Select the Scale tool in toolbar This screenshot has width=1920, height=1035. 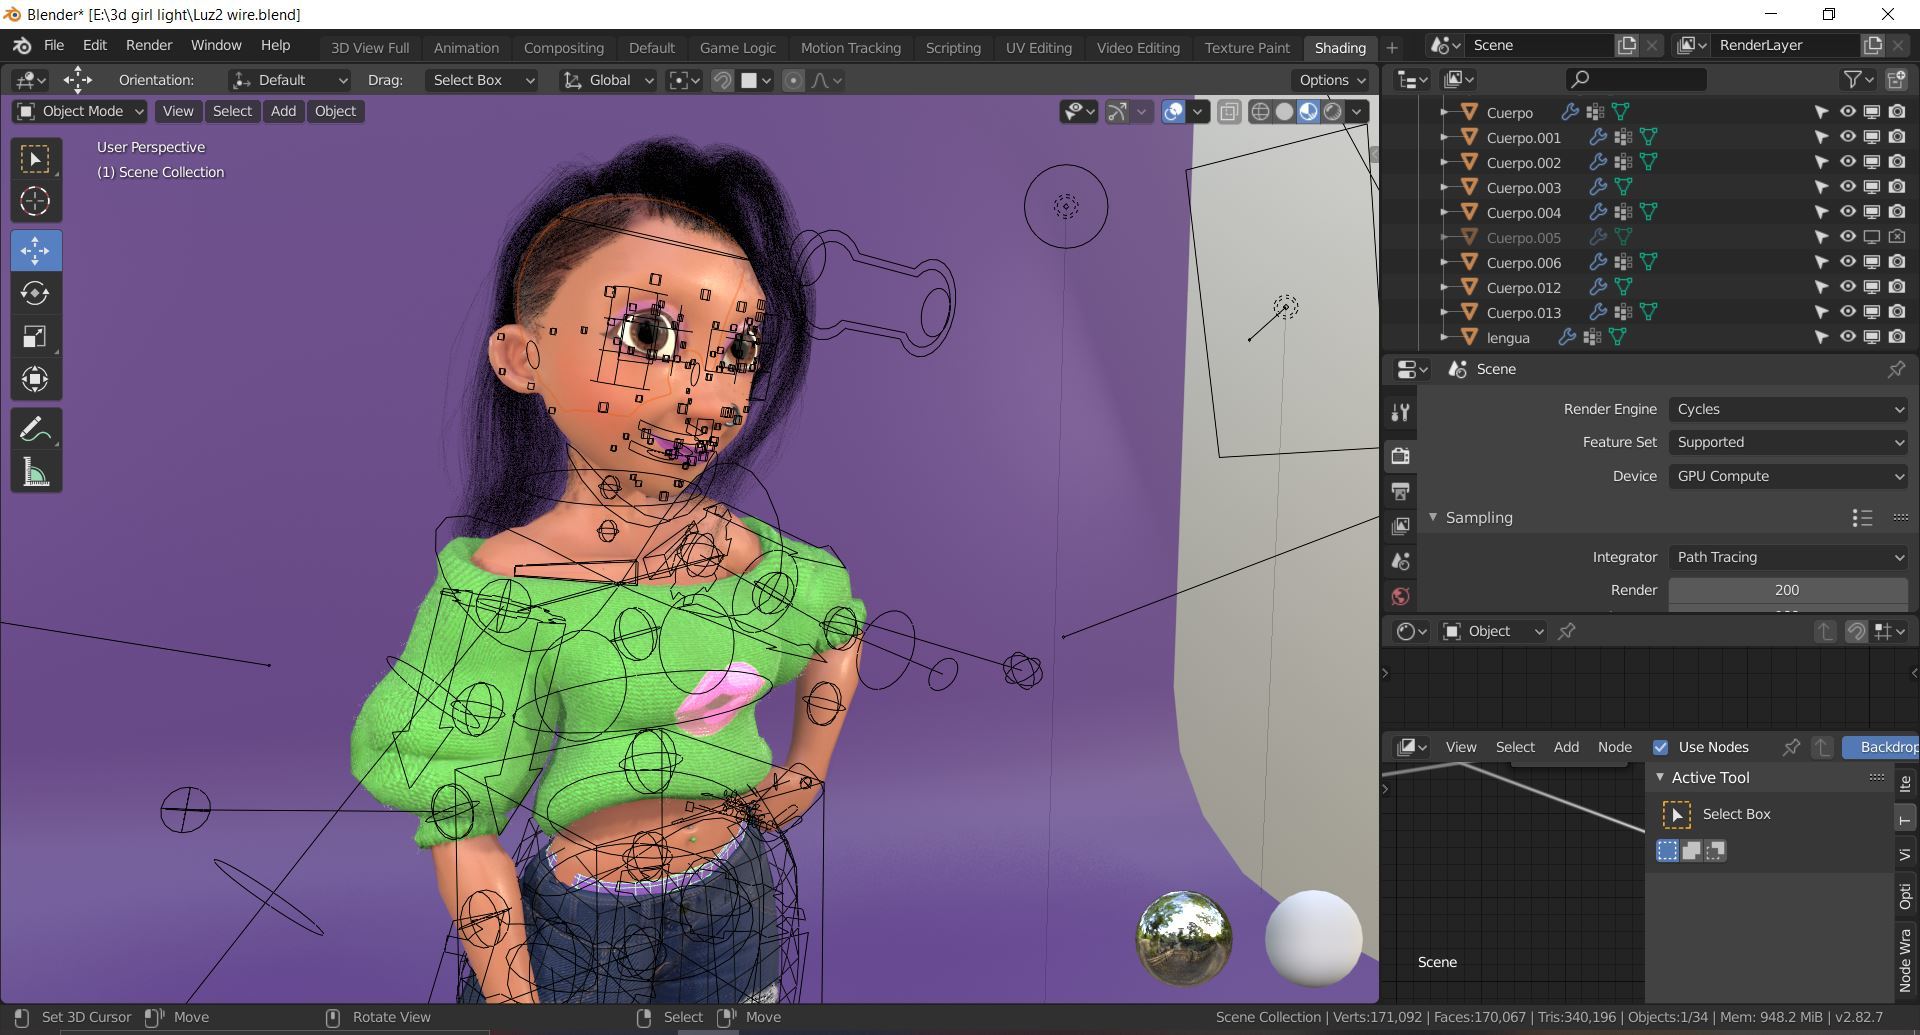point(35,336)
